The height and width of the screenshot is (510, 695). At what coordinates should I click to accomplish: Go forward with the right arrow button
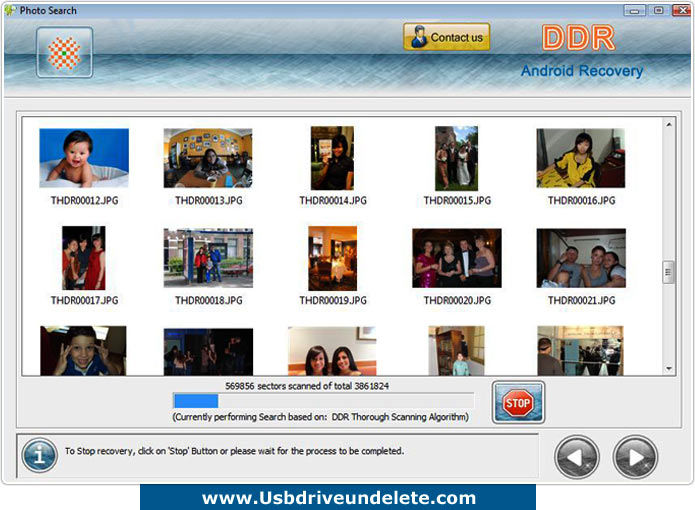click(635, 457)
